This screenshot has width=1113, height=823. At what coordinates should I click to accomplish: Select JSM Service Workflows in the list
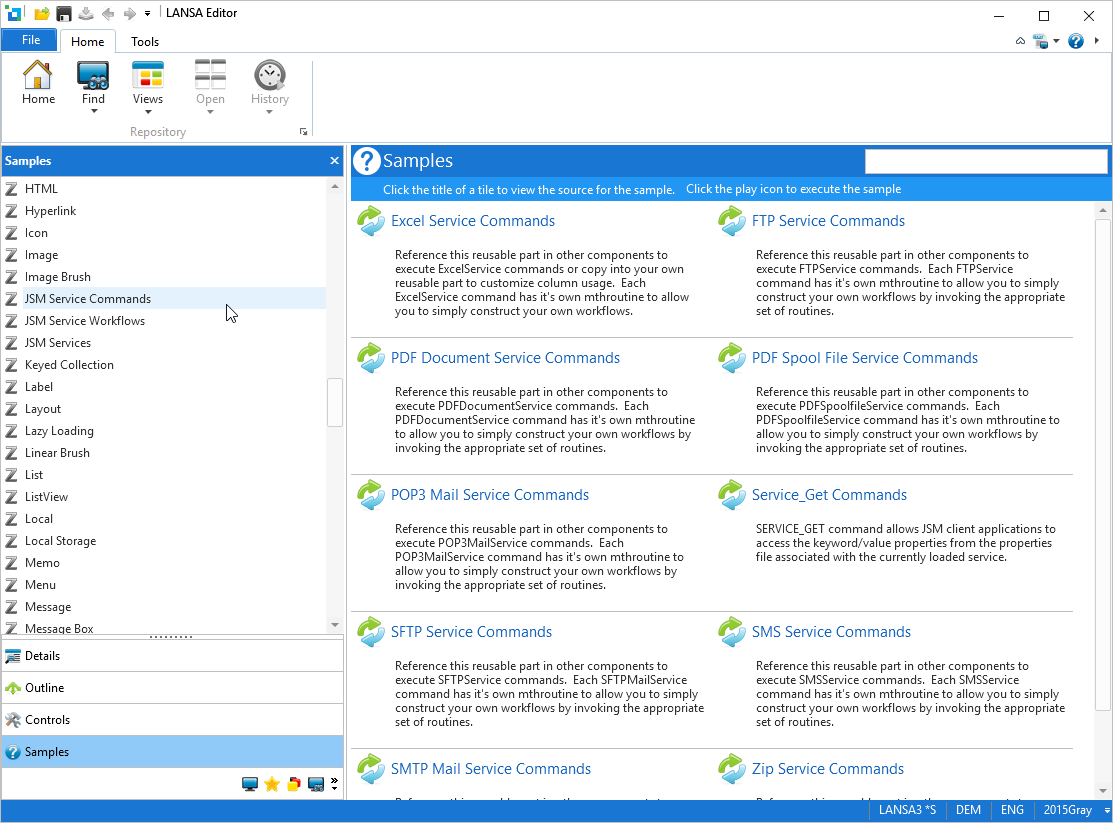[x=84, y=321]
